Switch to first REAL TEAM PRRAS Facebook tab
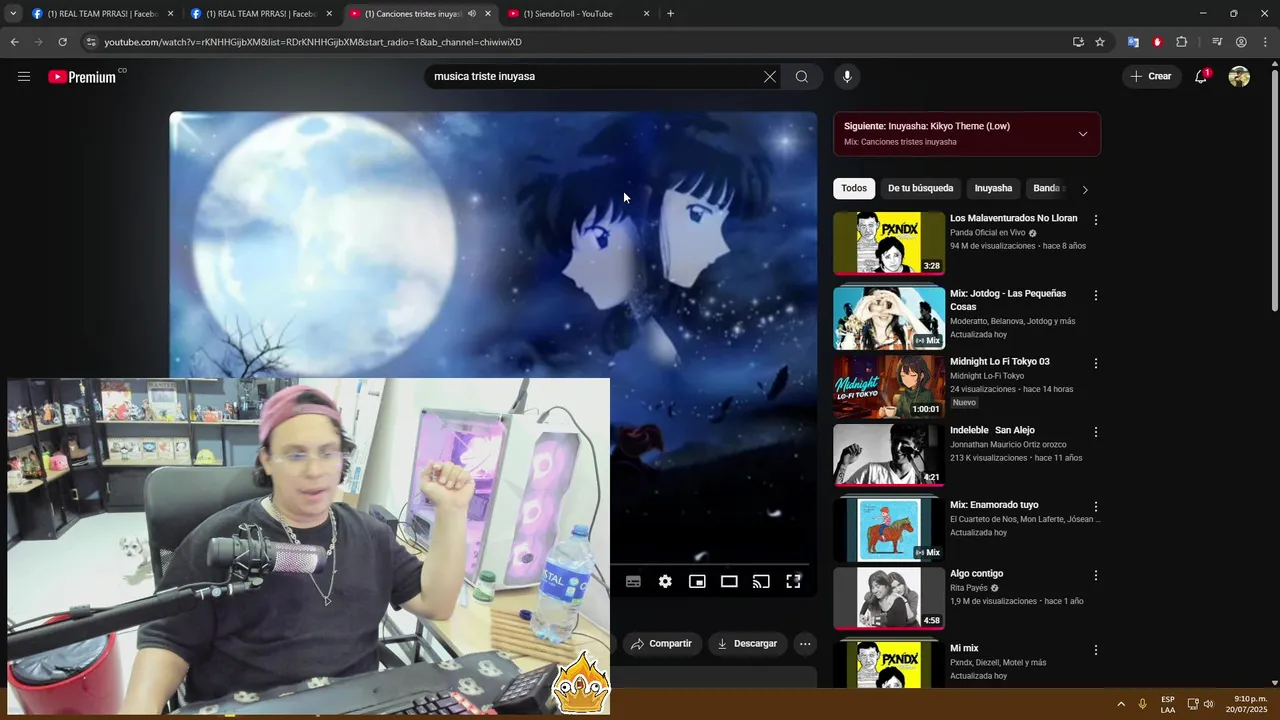Viewport: 1280px width, 720px height. click(x=102, y=14)
